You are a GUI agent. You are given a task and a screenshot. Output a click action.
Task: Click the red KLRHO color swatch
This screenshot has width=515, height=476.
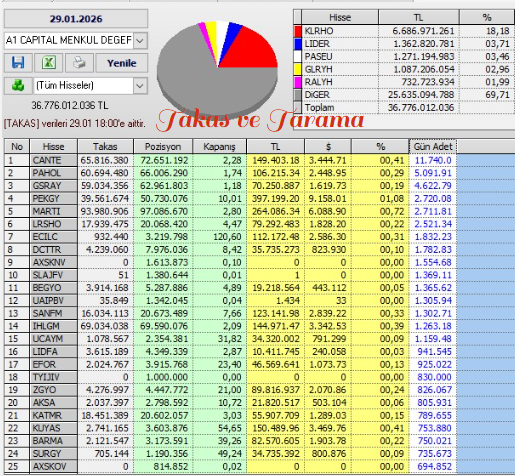[298, 31]
